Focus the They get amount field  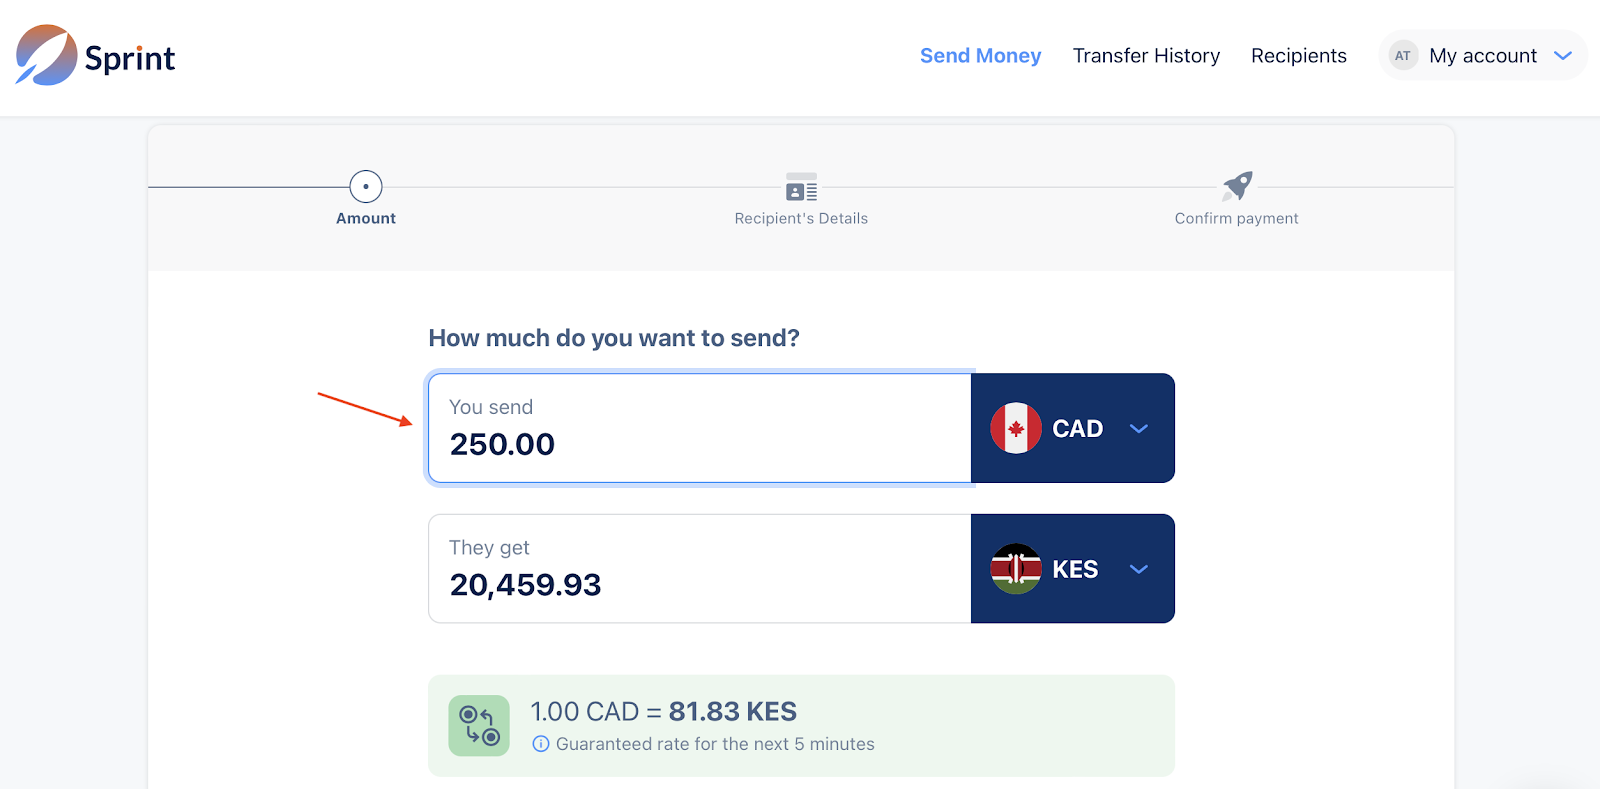click(x=700, y=583)
